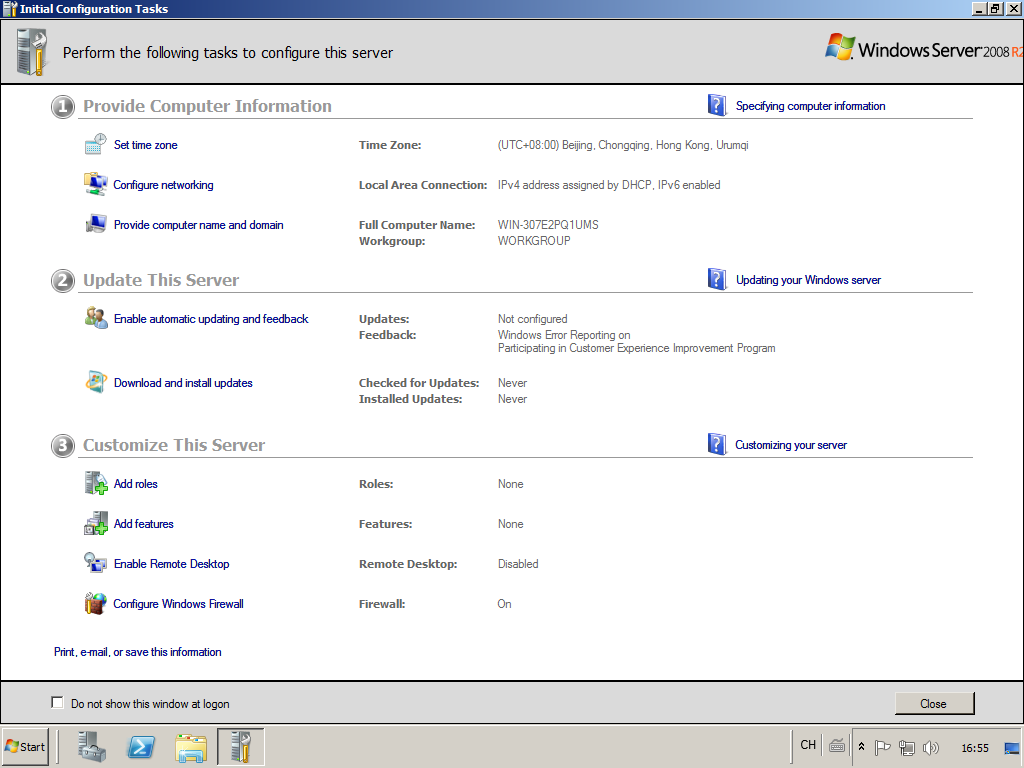Screen dimensions: 1024x768
Task: Click the WORKGROUP workgroup value
Action: tap(534, 241)
